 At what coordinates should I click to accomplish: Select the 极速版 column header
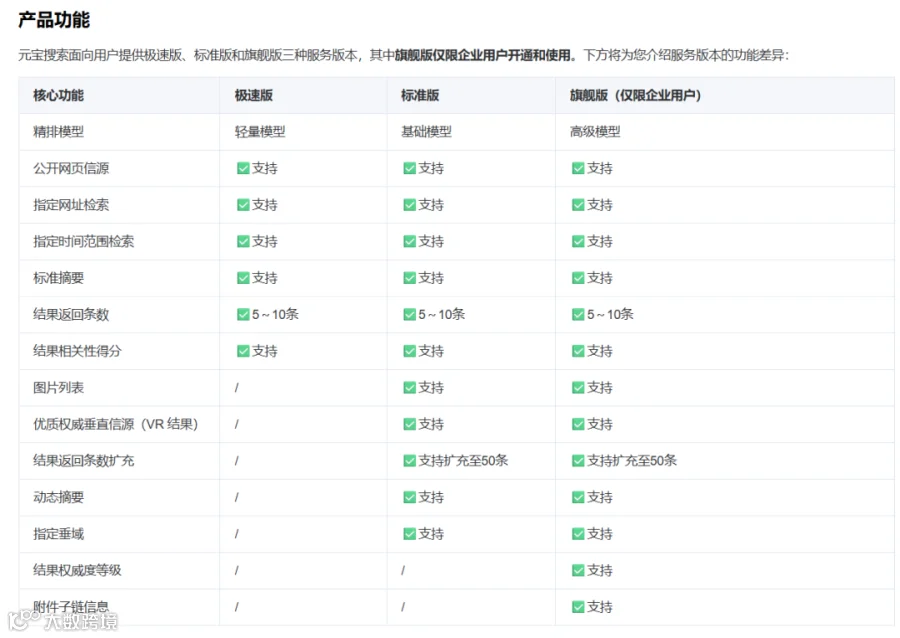(254, 95)
